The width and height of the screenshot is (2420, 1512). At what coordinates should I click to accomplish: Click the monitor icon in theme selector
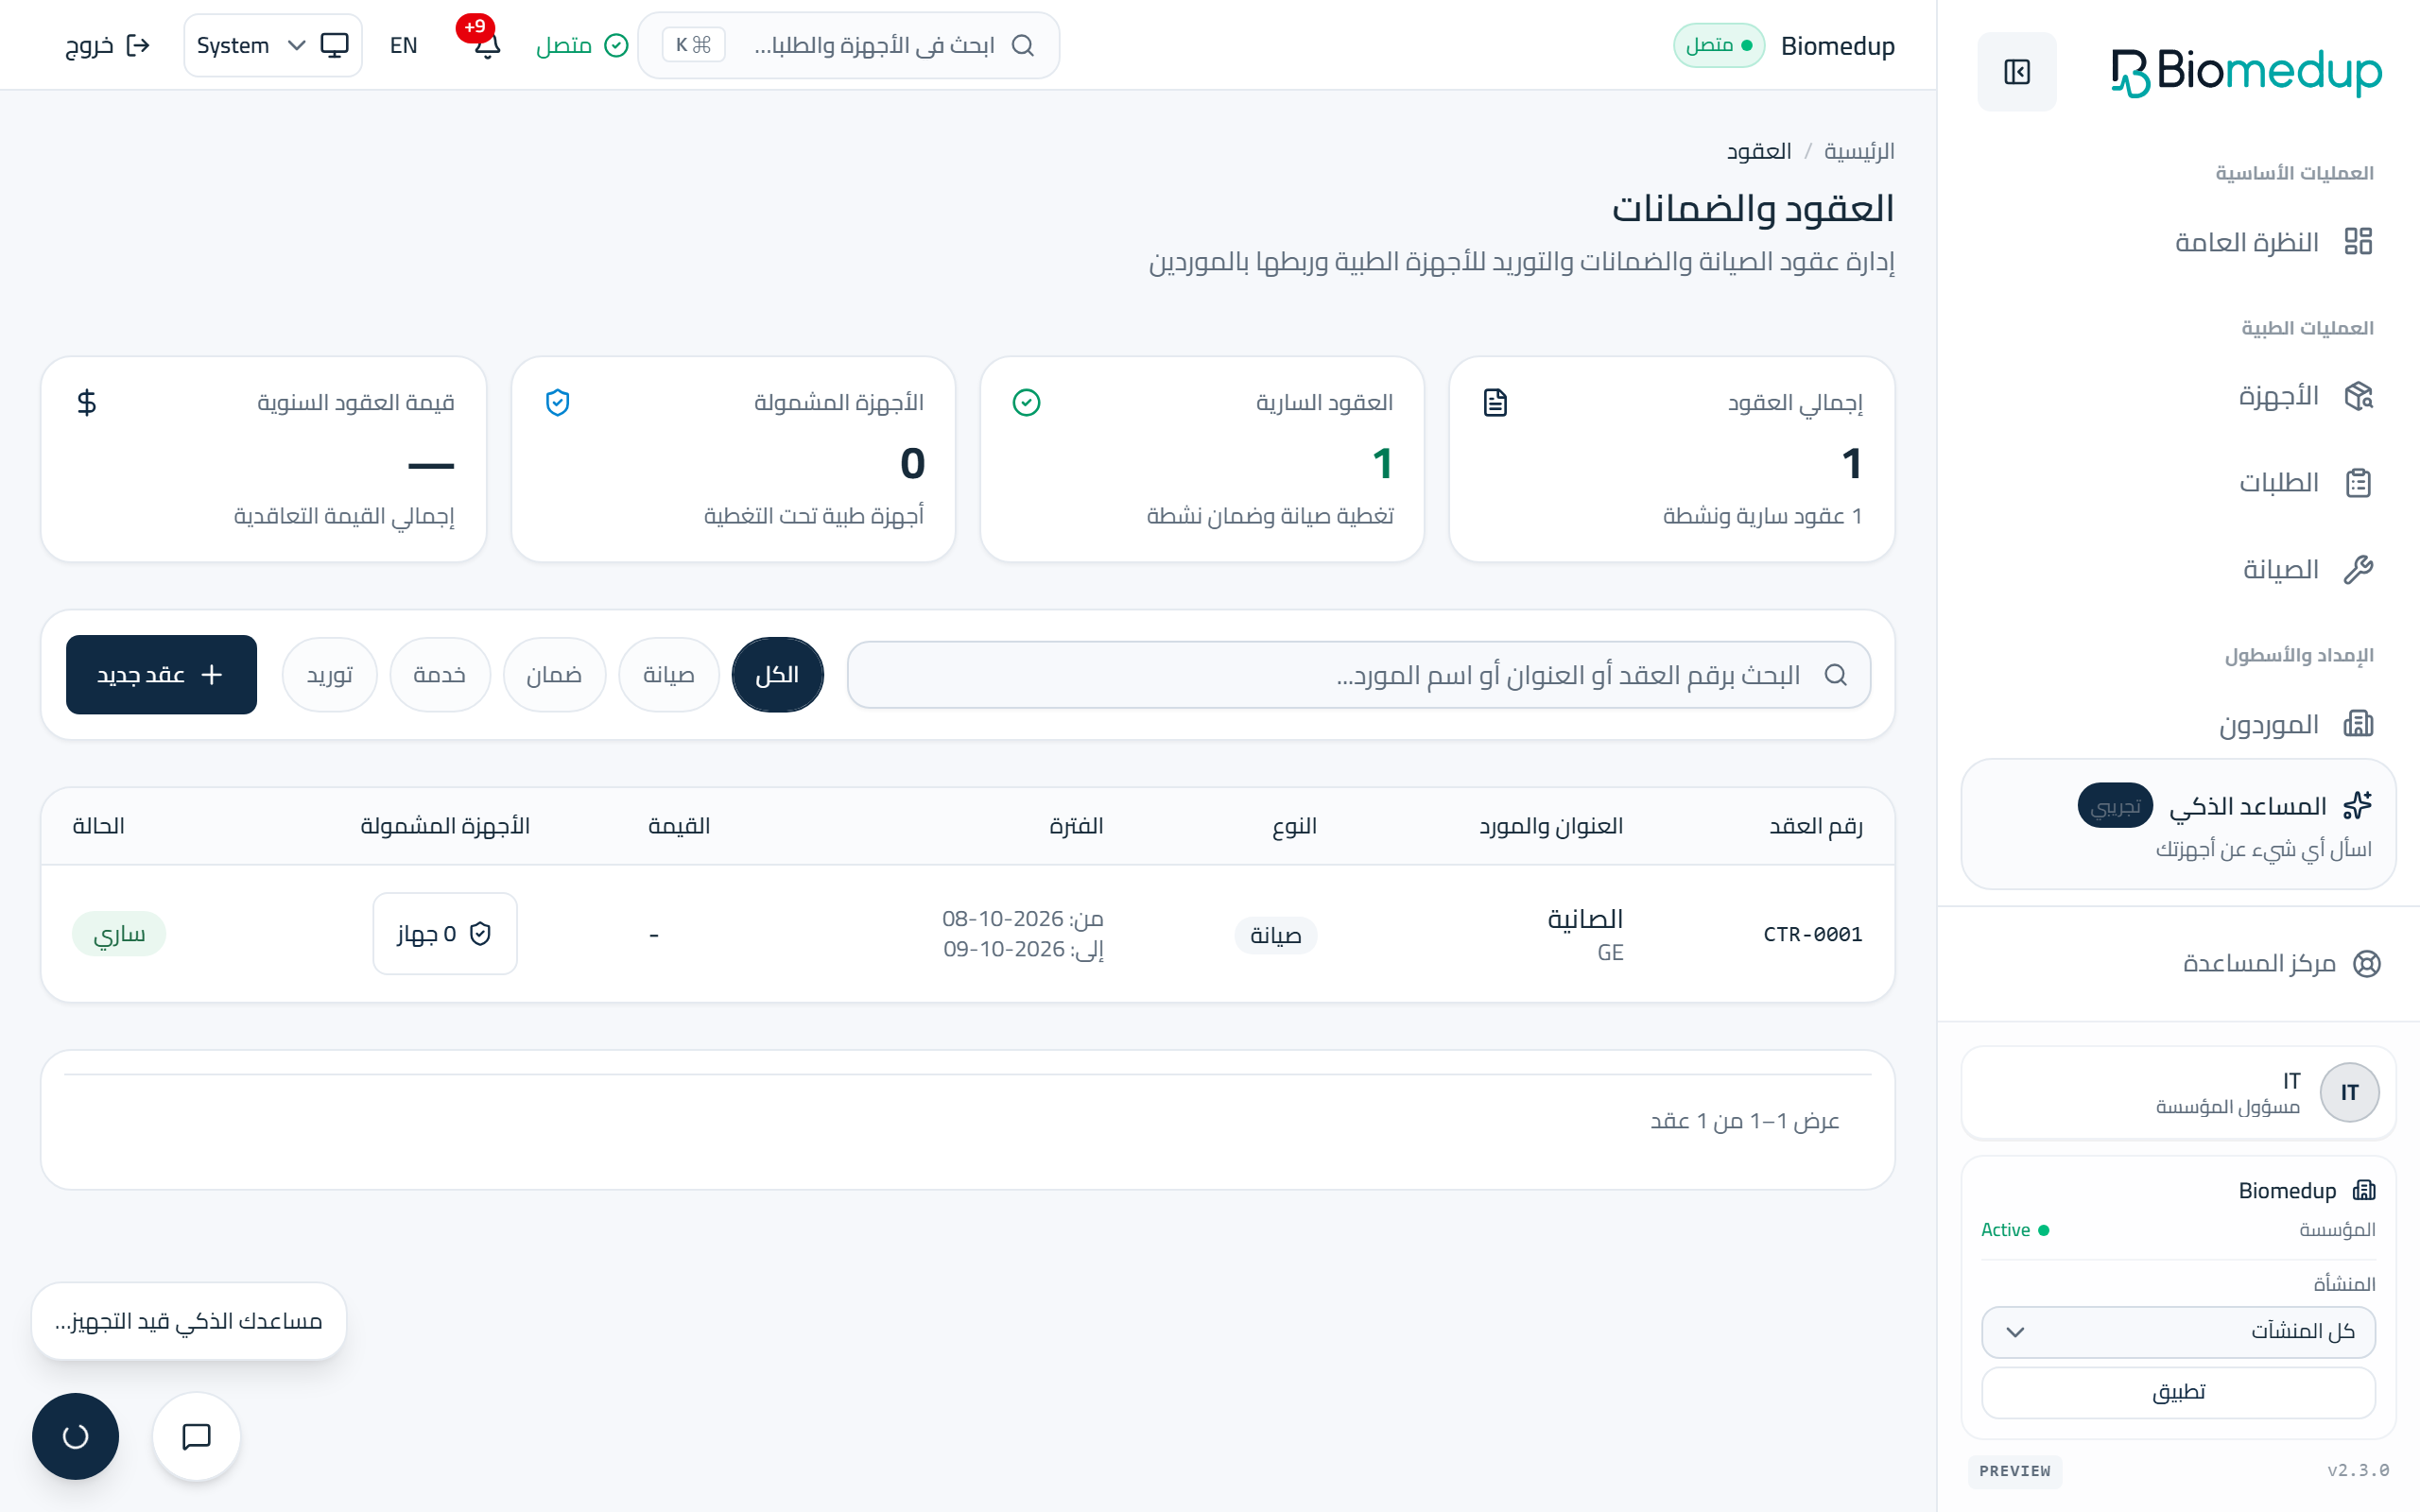334,45
